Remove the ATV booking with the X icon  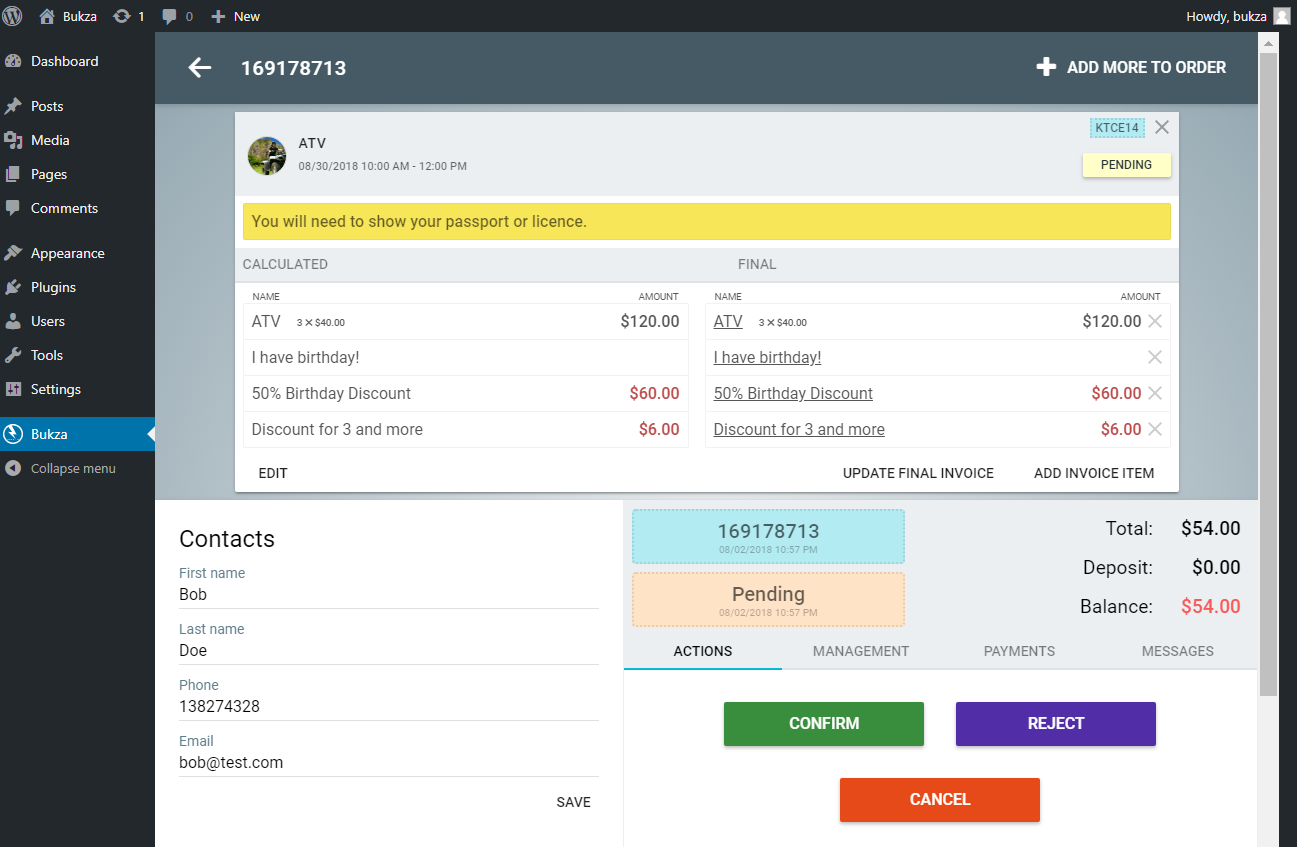pos(1161,127)
